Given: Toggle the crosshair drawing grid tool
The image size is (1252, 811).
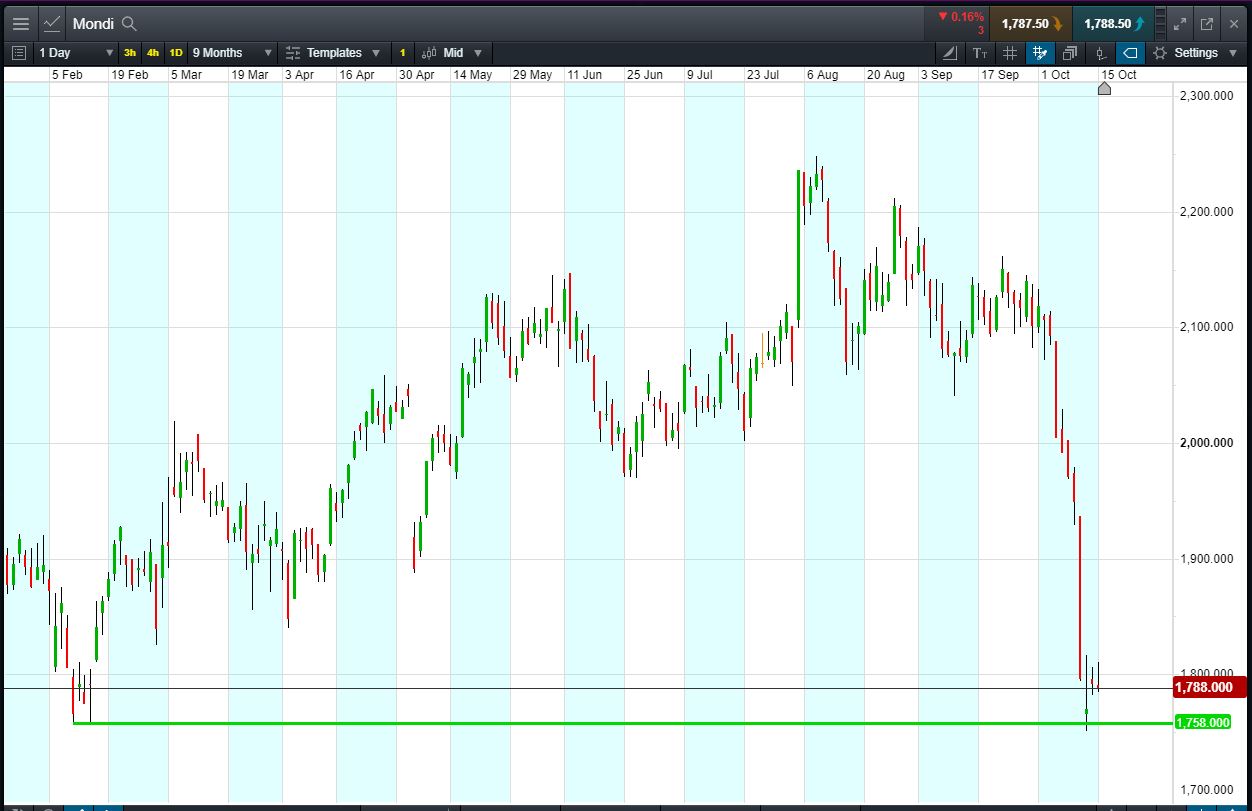Looking at the screenshot, I should coord(1040,53).
